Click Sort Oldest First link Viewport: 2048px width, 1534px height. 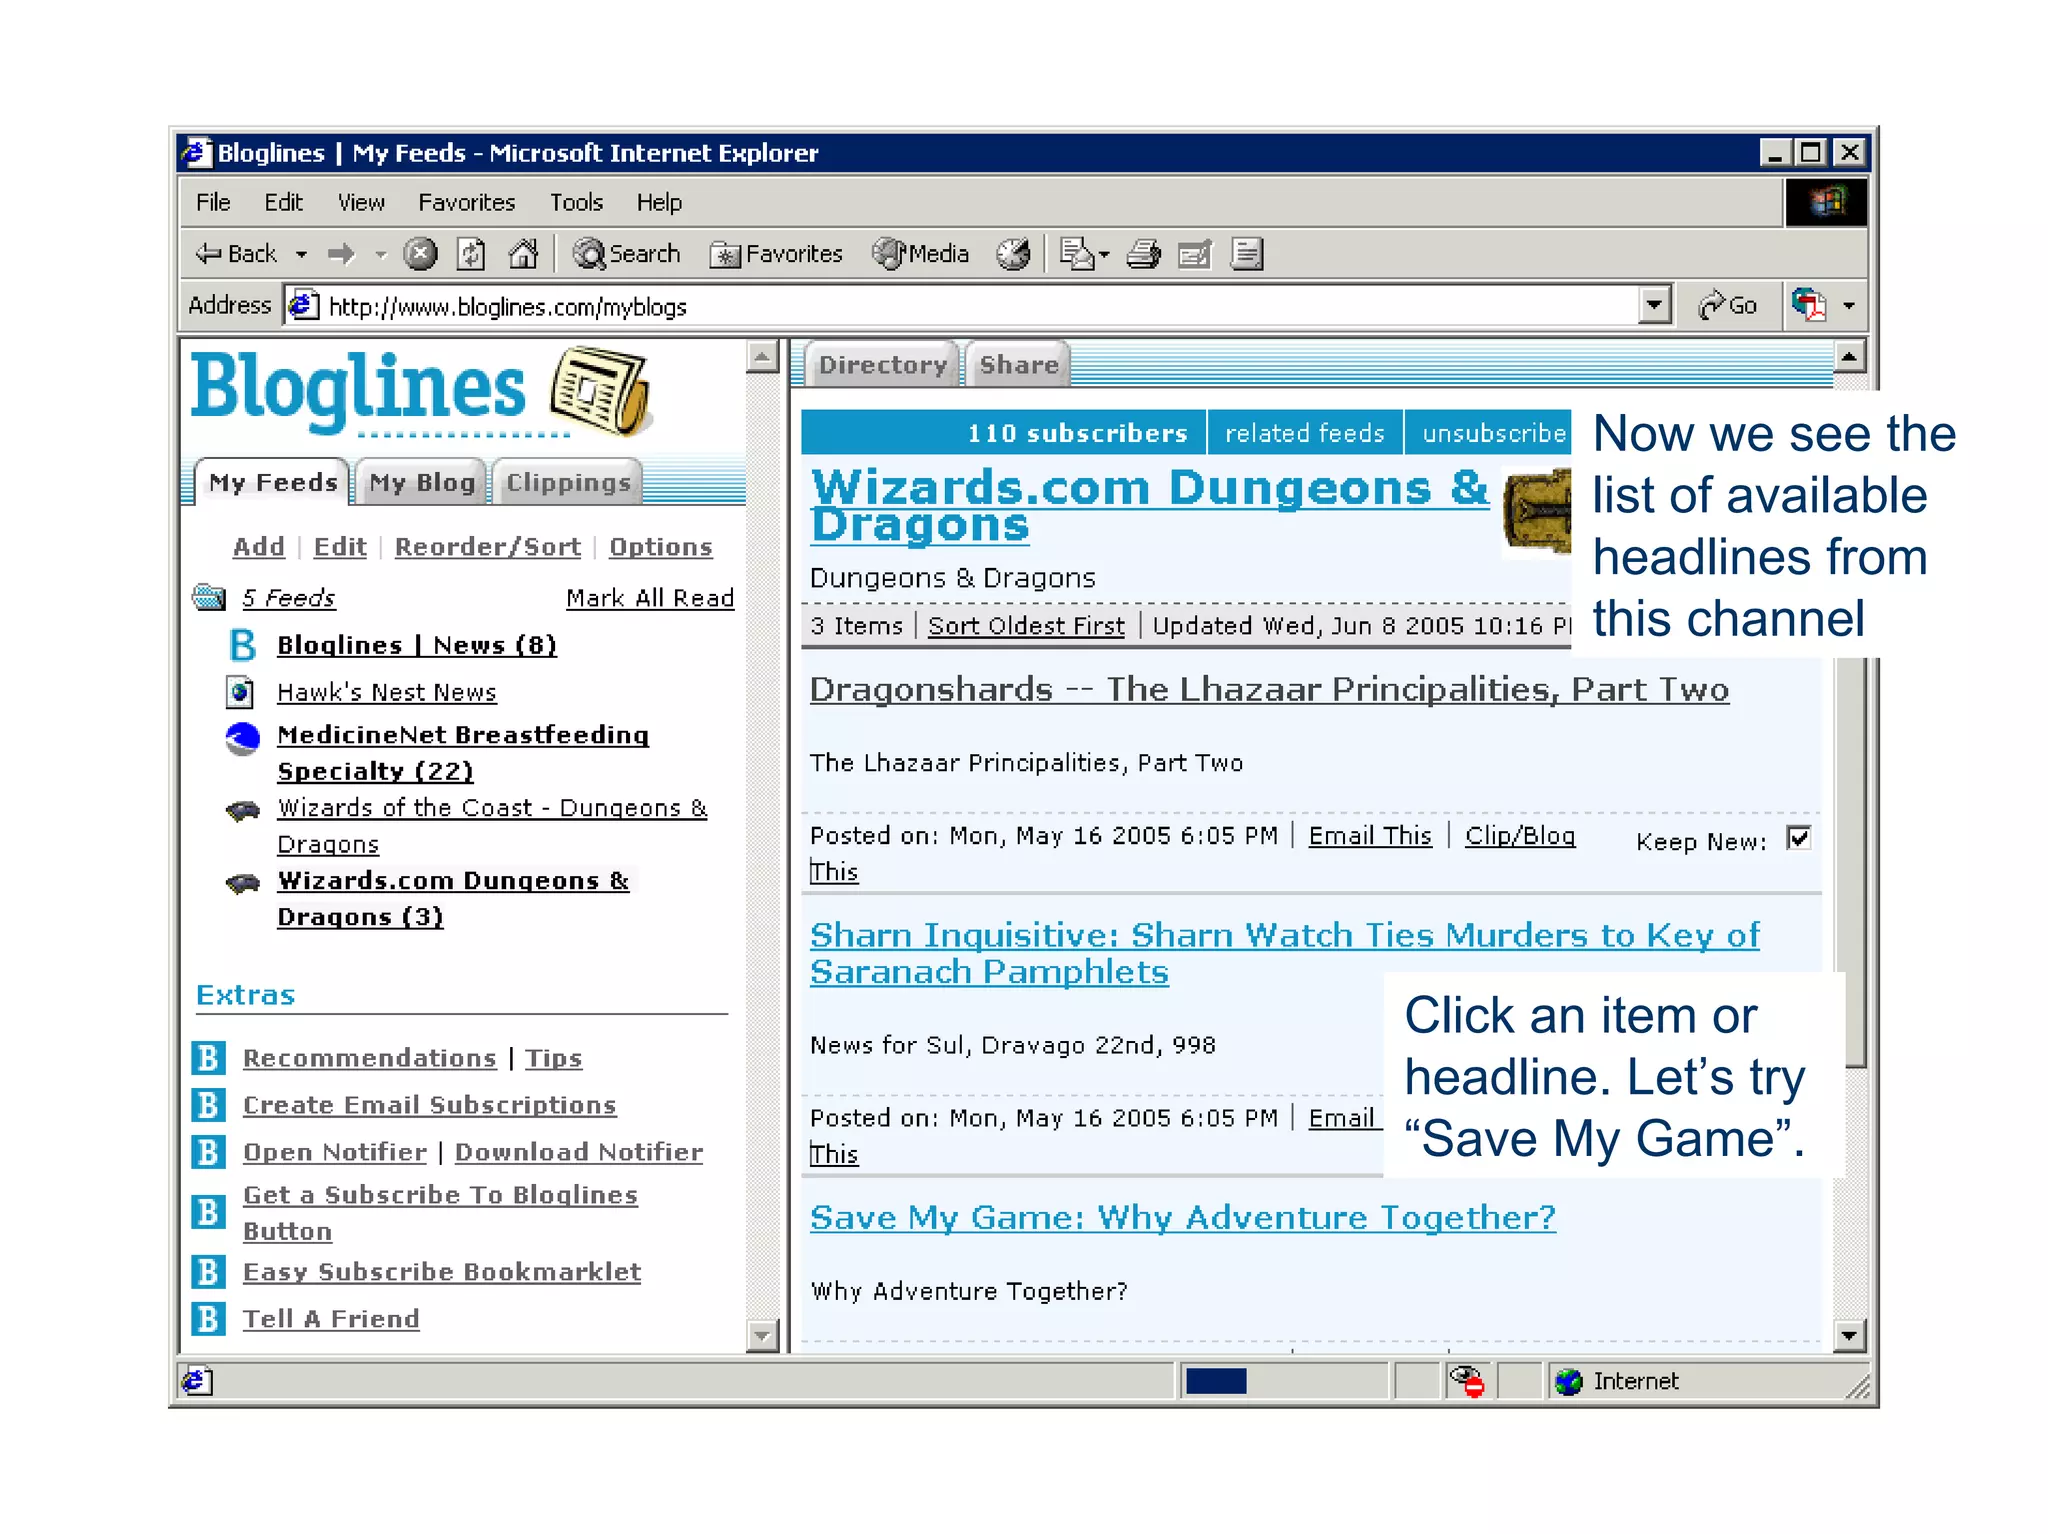pos(1026,626)
